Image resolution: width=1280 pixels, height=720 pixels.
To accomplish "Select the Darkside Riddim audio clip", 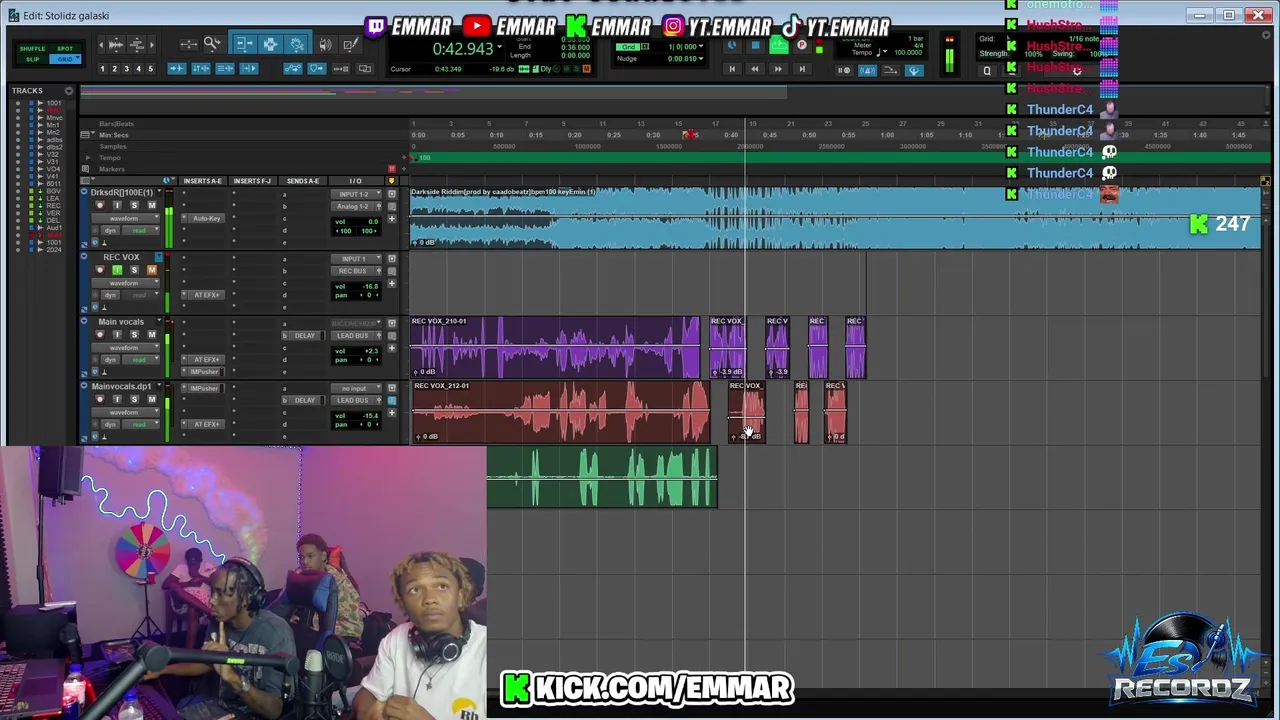I will coord(835,217).
